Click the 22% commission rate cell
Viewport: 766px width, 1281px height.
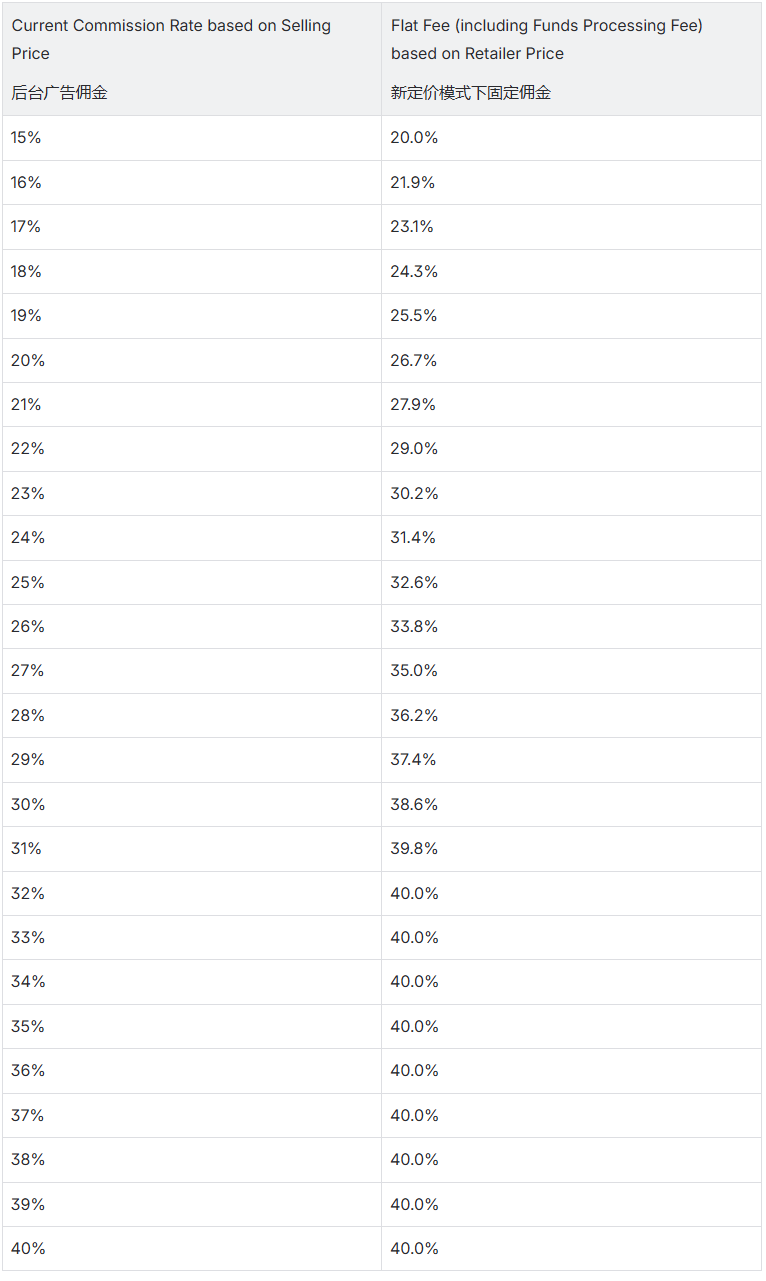pos(28,449)
